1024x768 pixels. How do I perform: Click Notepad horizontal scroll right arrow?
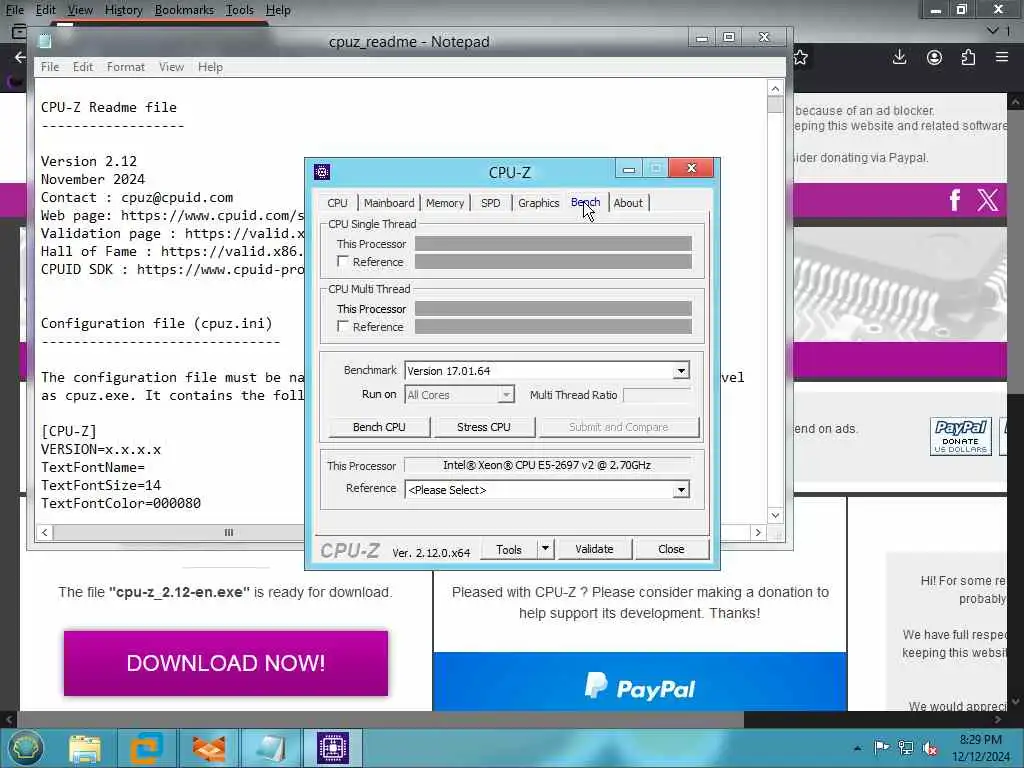click(x=758, y=532)
